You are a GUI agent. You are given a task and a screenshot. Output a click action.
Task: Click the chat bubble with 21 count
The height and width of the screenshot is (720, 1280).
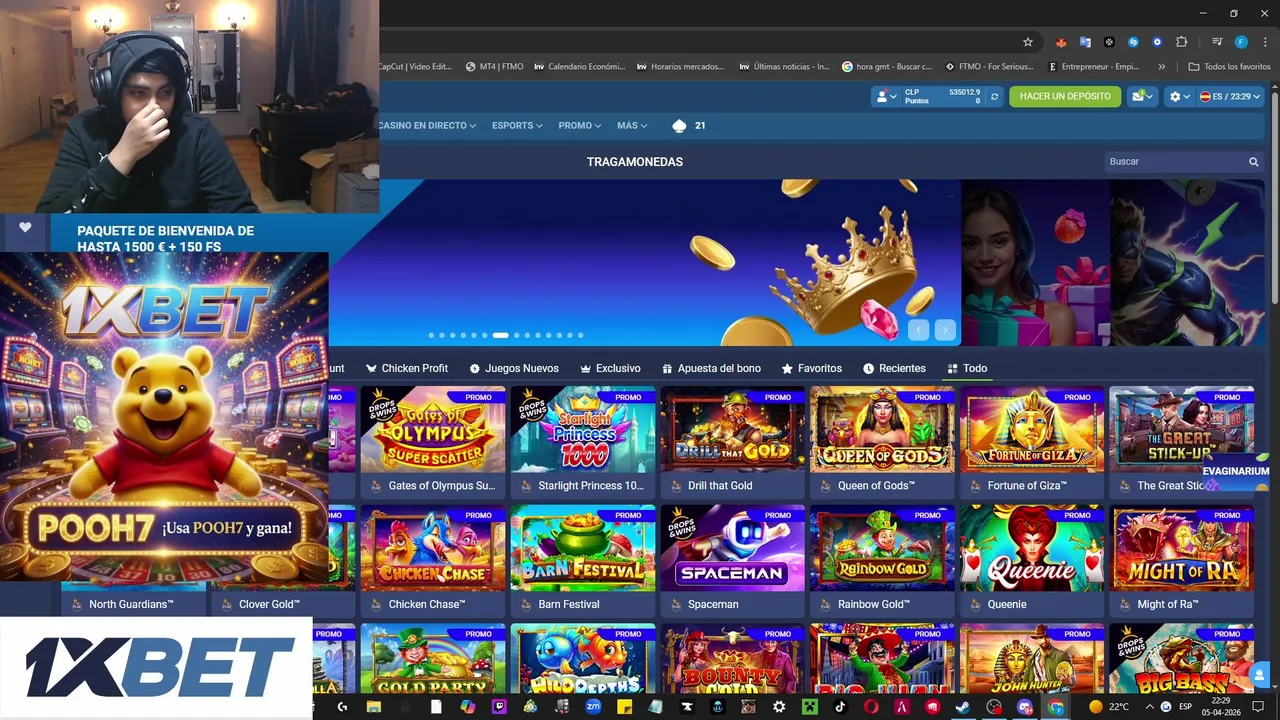tap(689, 126)
